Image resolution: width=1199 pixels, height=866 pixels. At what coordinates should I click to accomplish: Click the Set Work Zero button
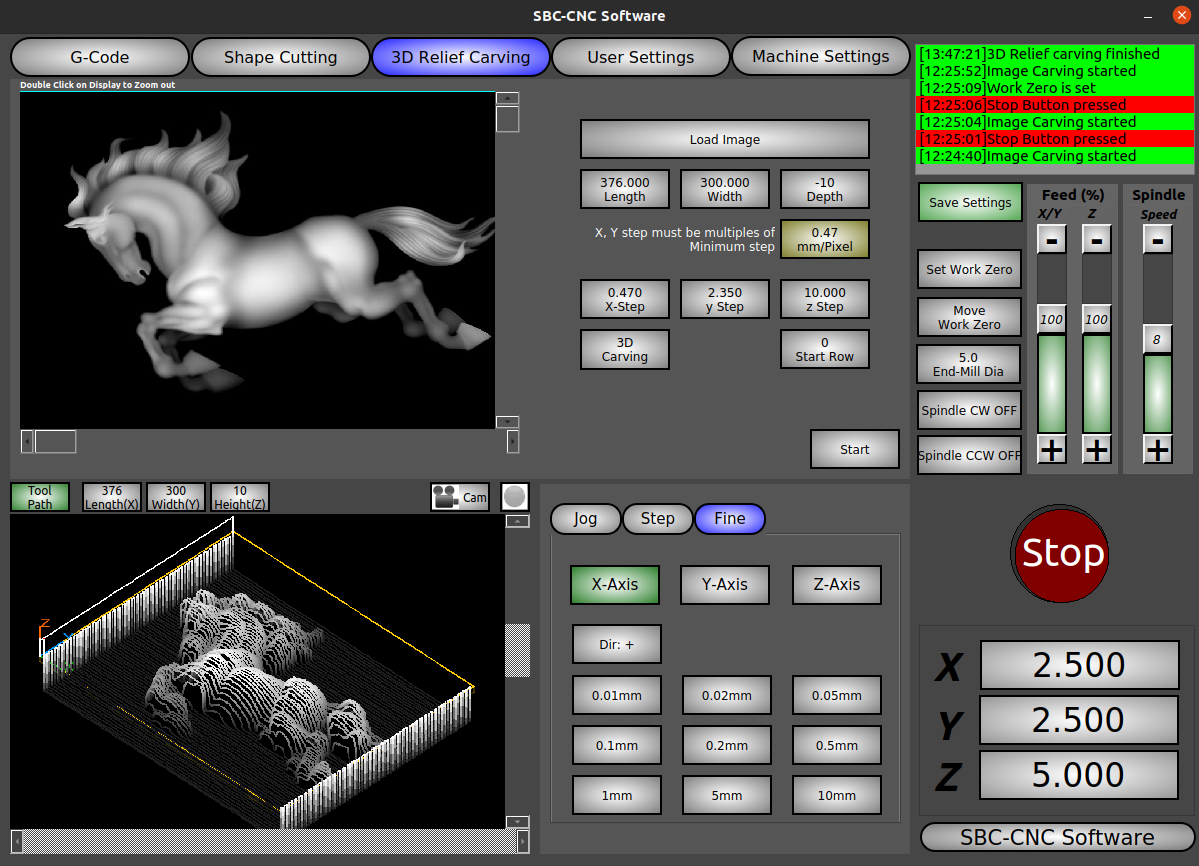coord(969,269)
